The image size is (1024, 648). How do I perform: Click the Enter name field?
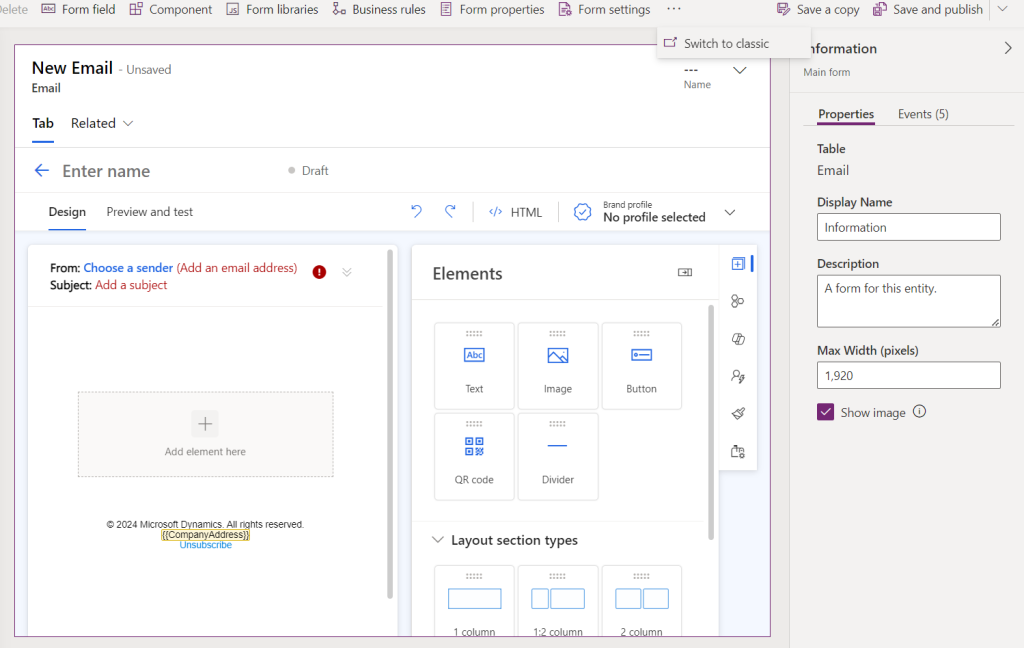pyautogui.click(x=106, y=171)
